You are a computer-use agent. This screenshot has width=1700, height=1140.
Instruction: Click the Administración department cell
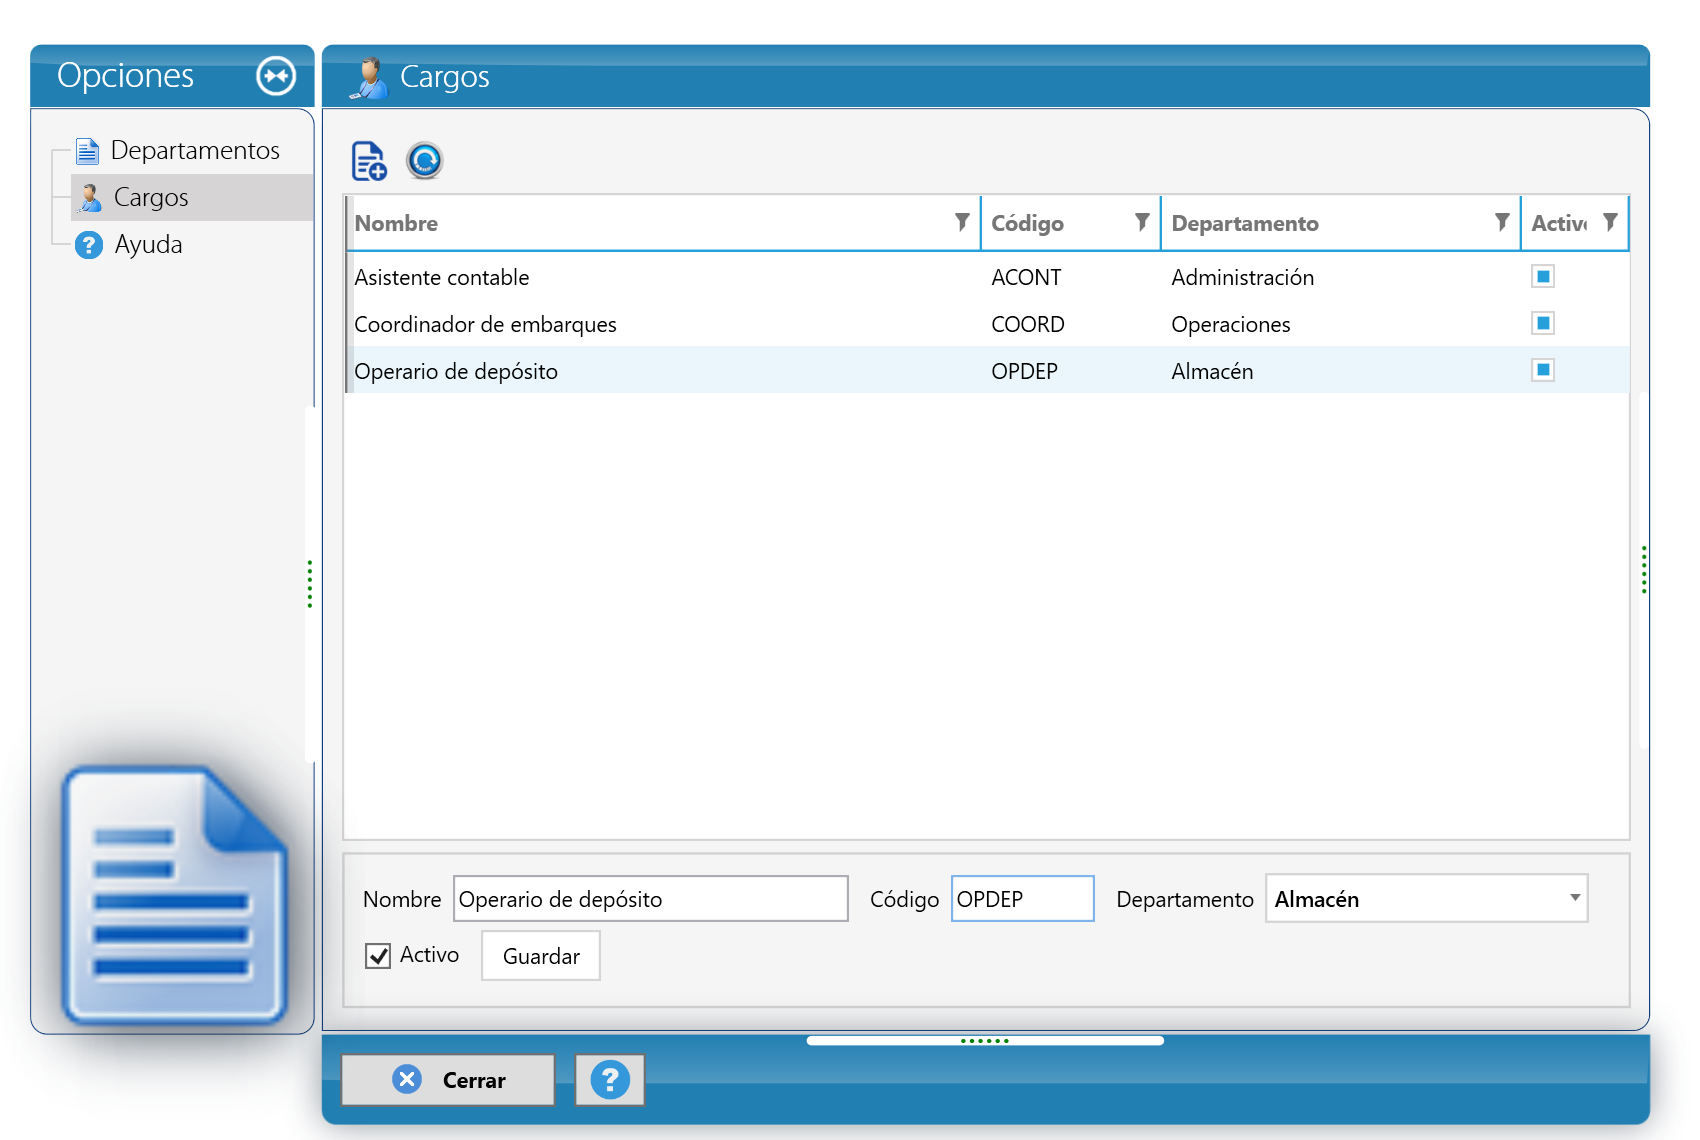click(1243, 277)
